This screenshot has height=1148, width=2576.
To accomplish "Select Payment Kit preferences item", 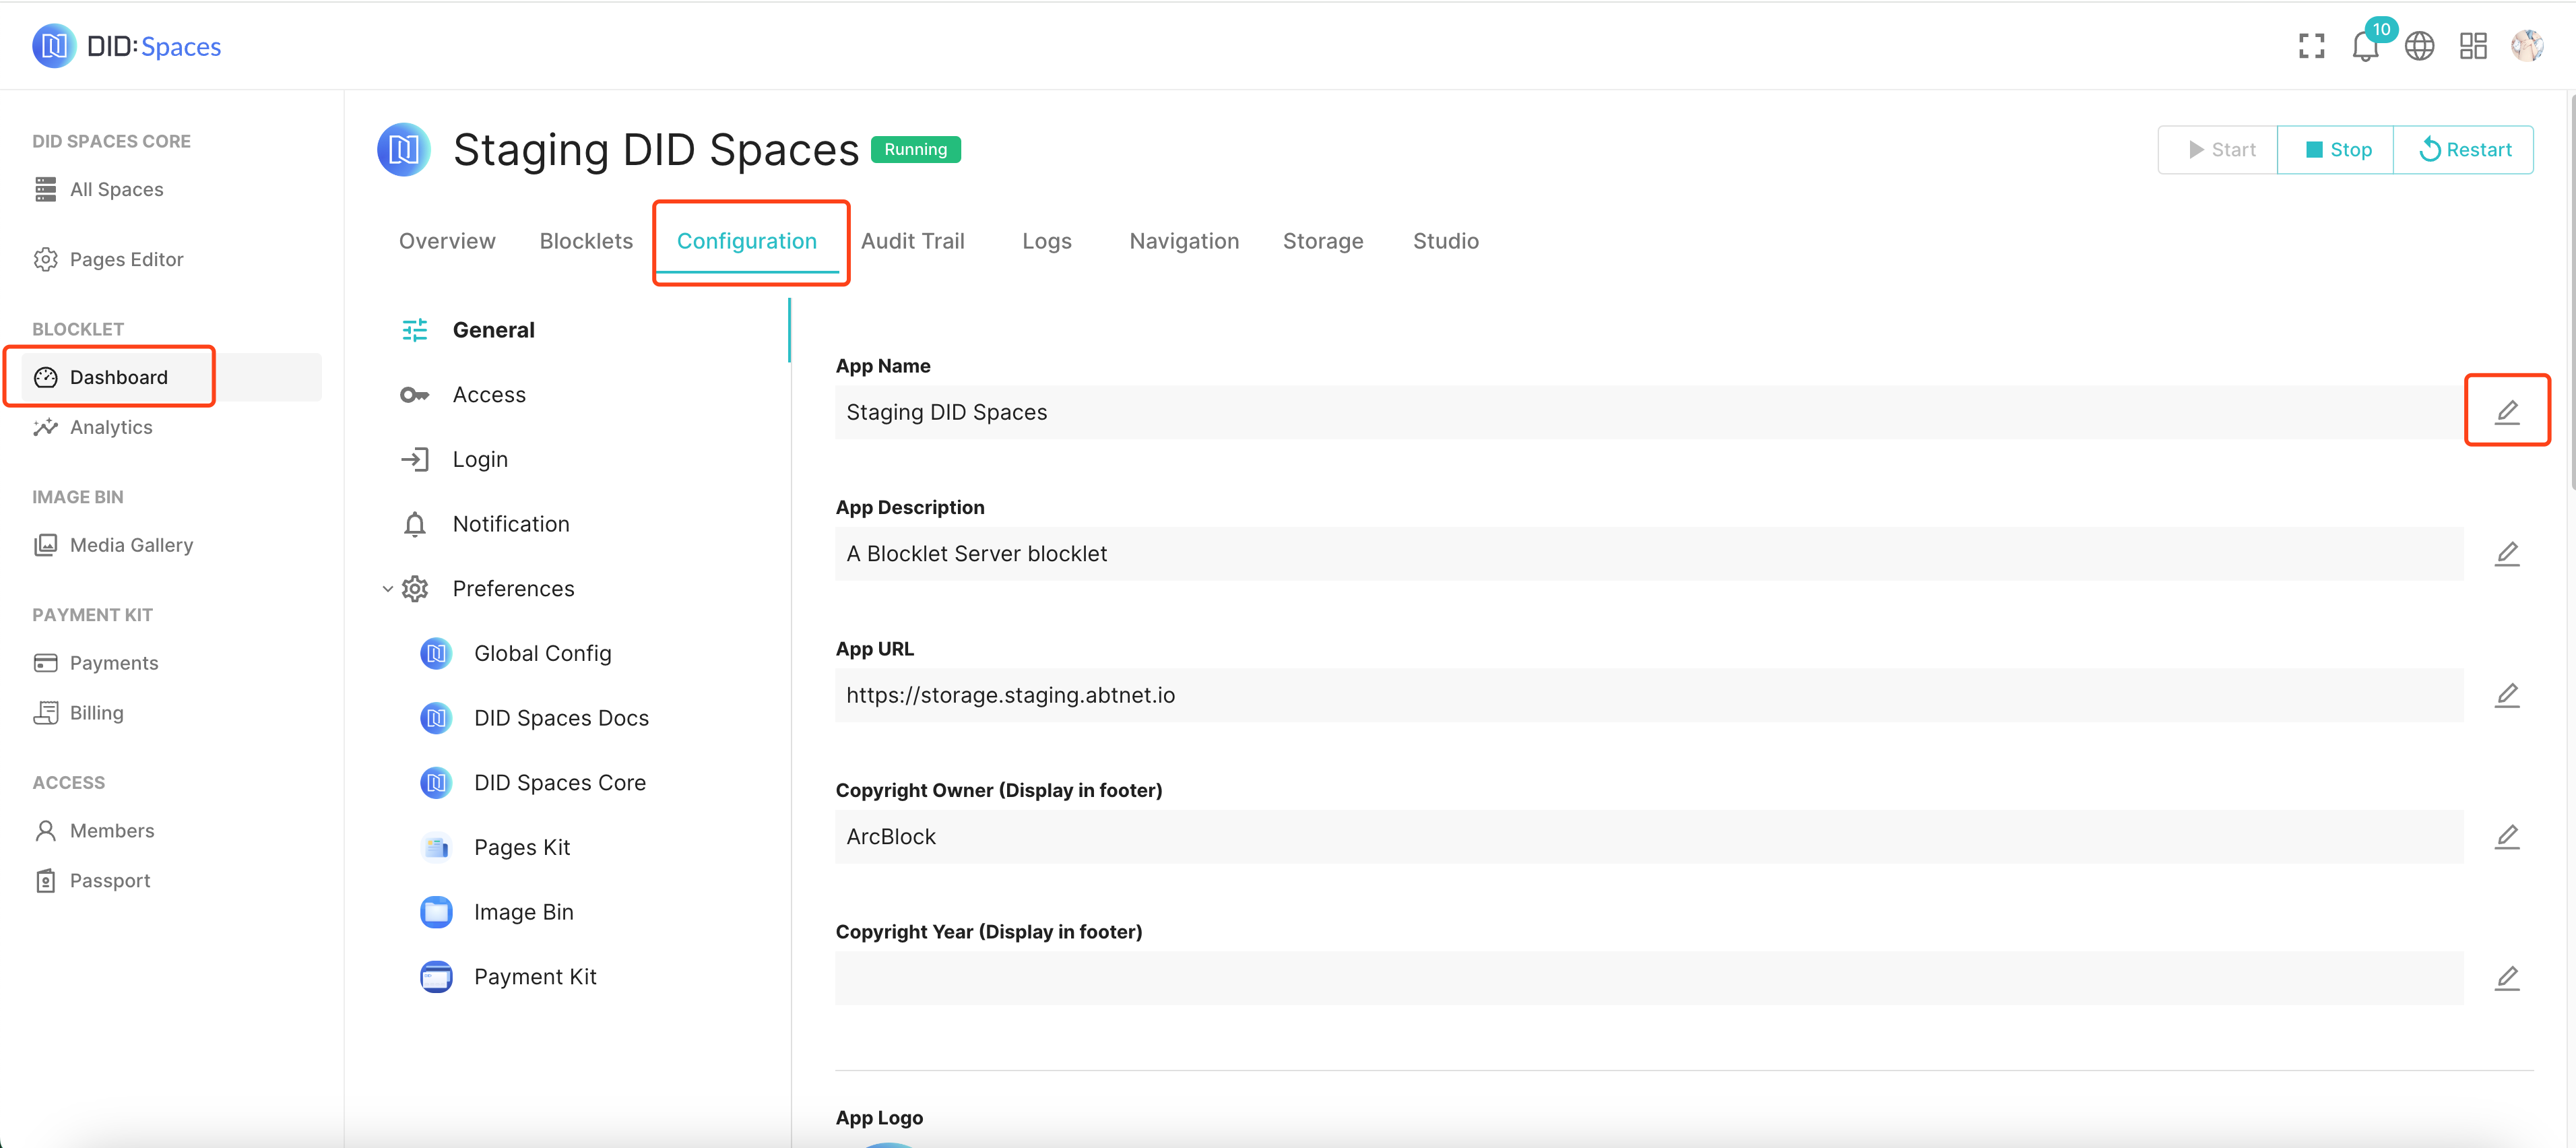I will pos(534,976).
